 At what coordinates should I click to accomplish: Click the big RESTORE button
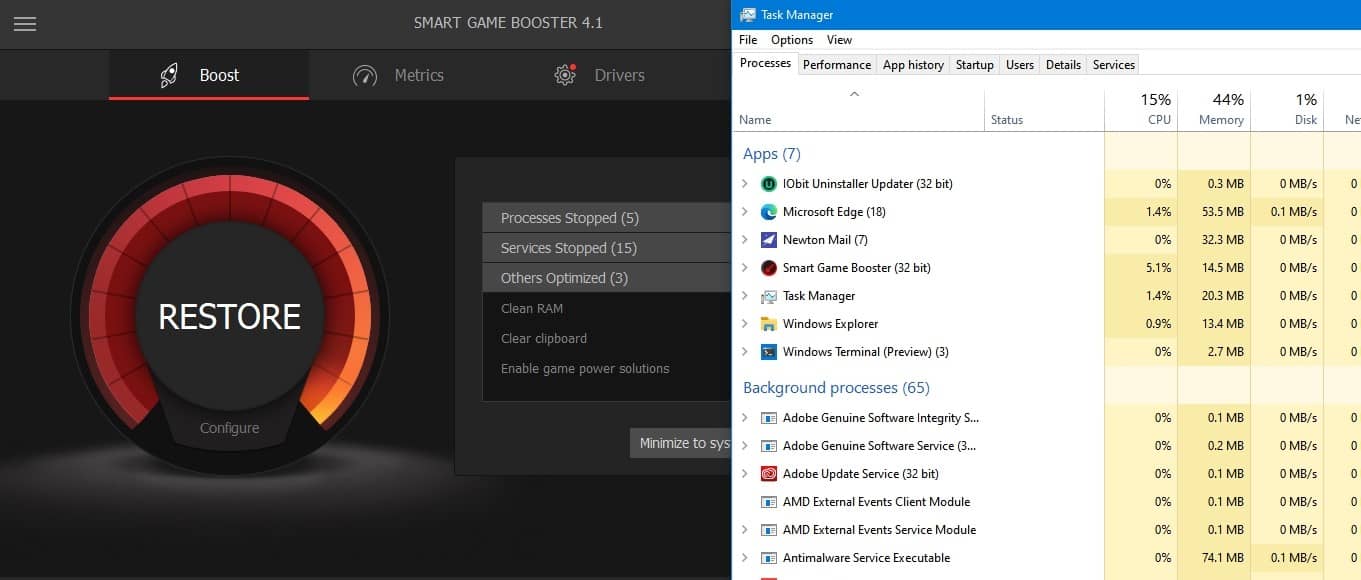[229, 316]
